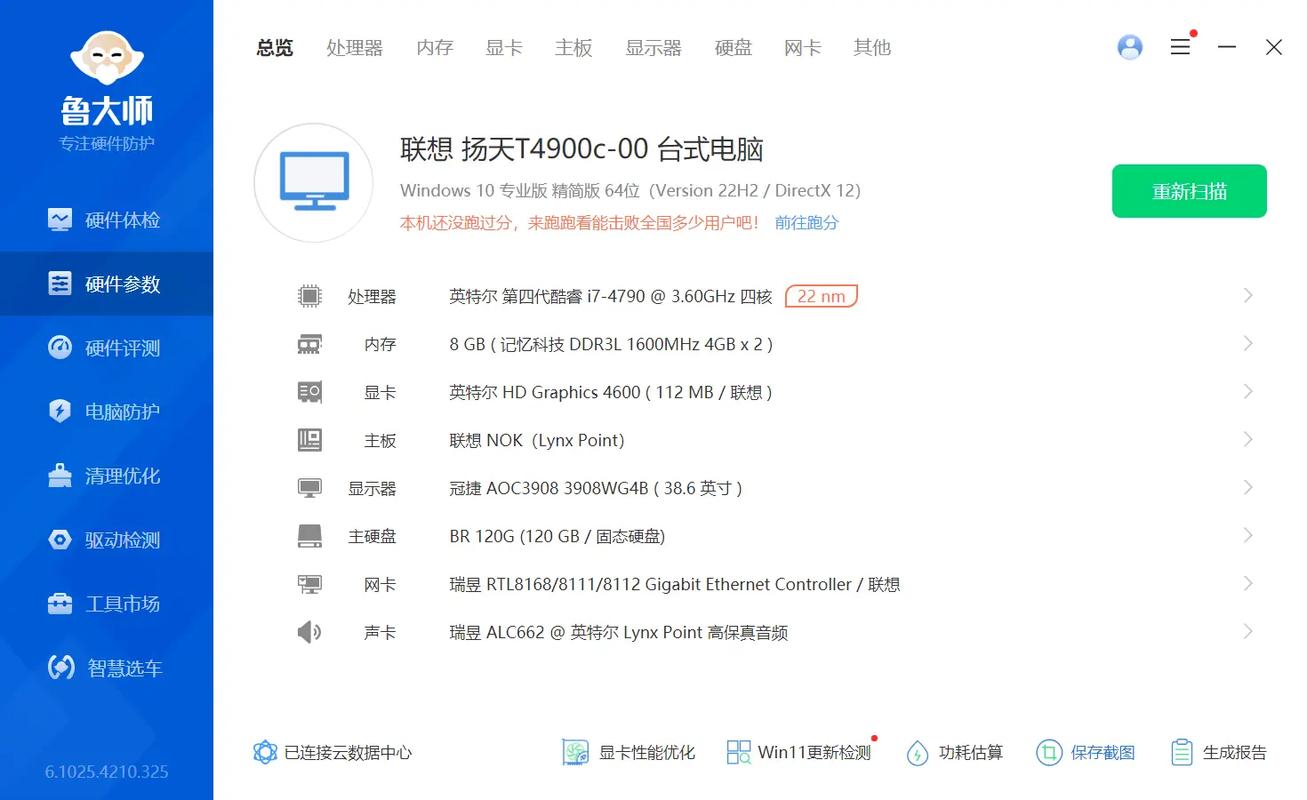1307x800 pixels.
Task: Use 保存截图 to capture the screen
Action: click(1085, 752)
